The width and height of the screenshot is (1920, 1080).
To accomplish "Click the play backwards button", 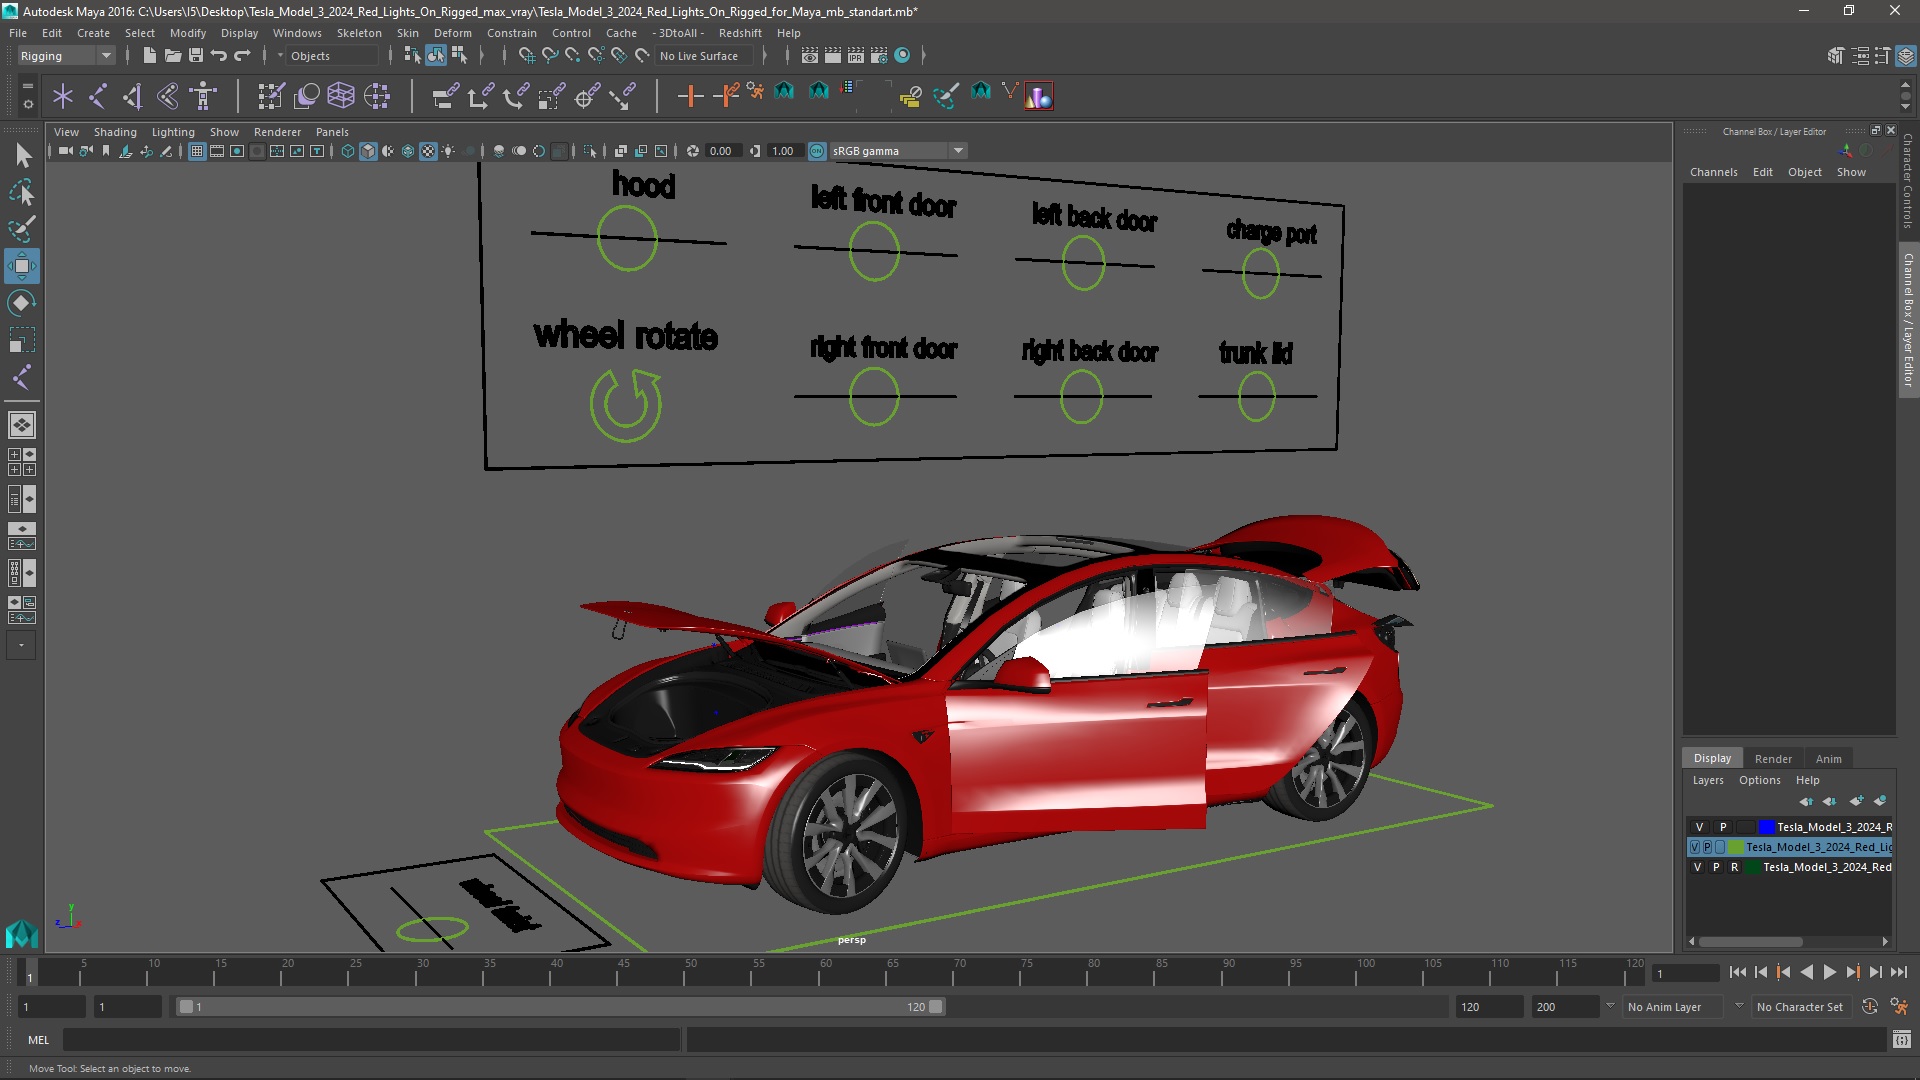I will [x=1806, y=972].
